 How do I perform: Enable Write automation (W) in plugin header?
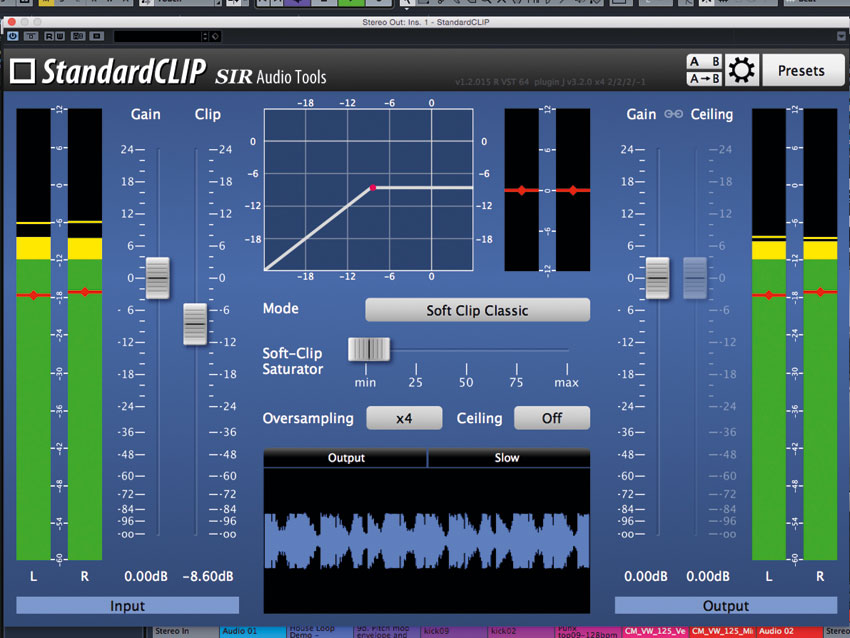[x=60, y=36]
